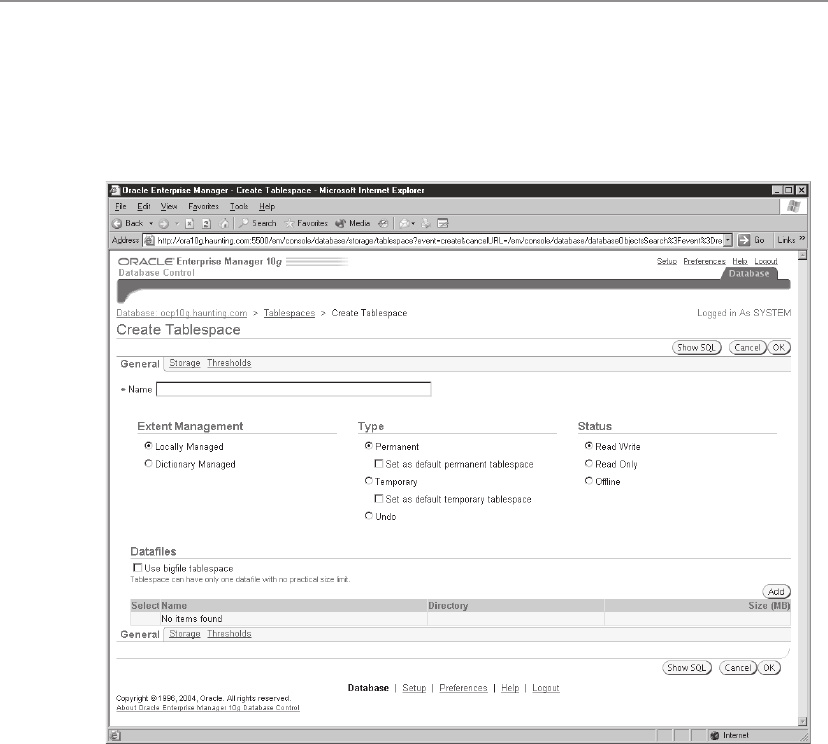Viewport: 828px width, 744px height.
Task: Switch to the bottom Thresholds tab
Action: click(x=229, y=634)
